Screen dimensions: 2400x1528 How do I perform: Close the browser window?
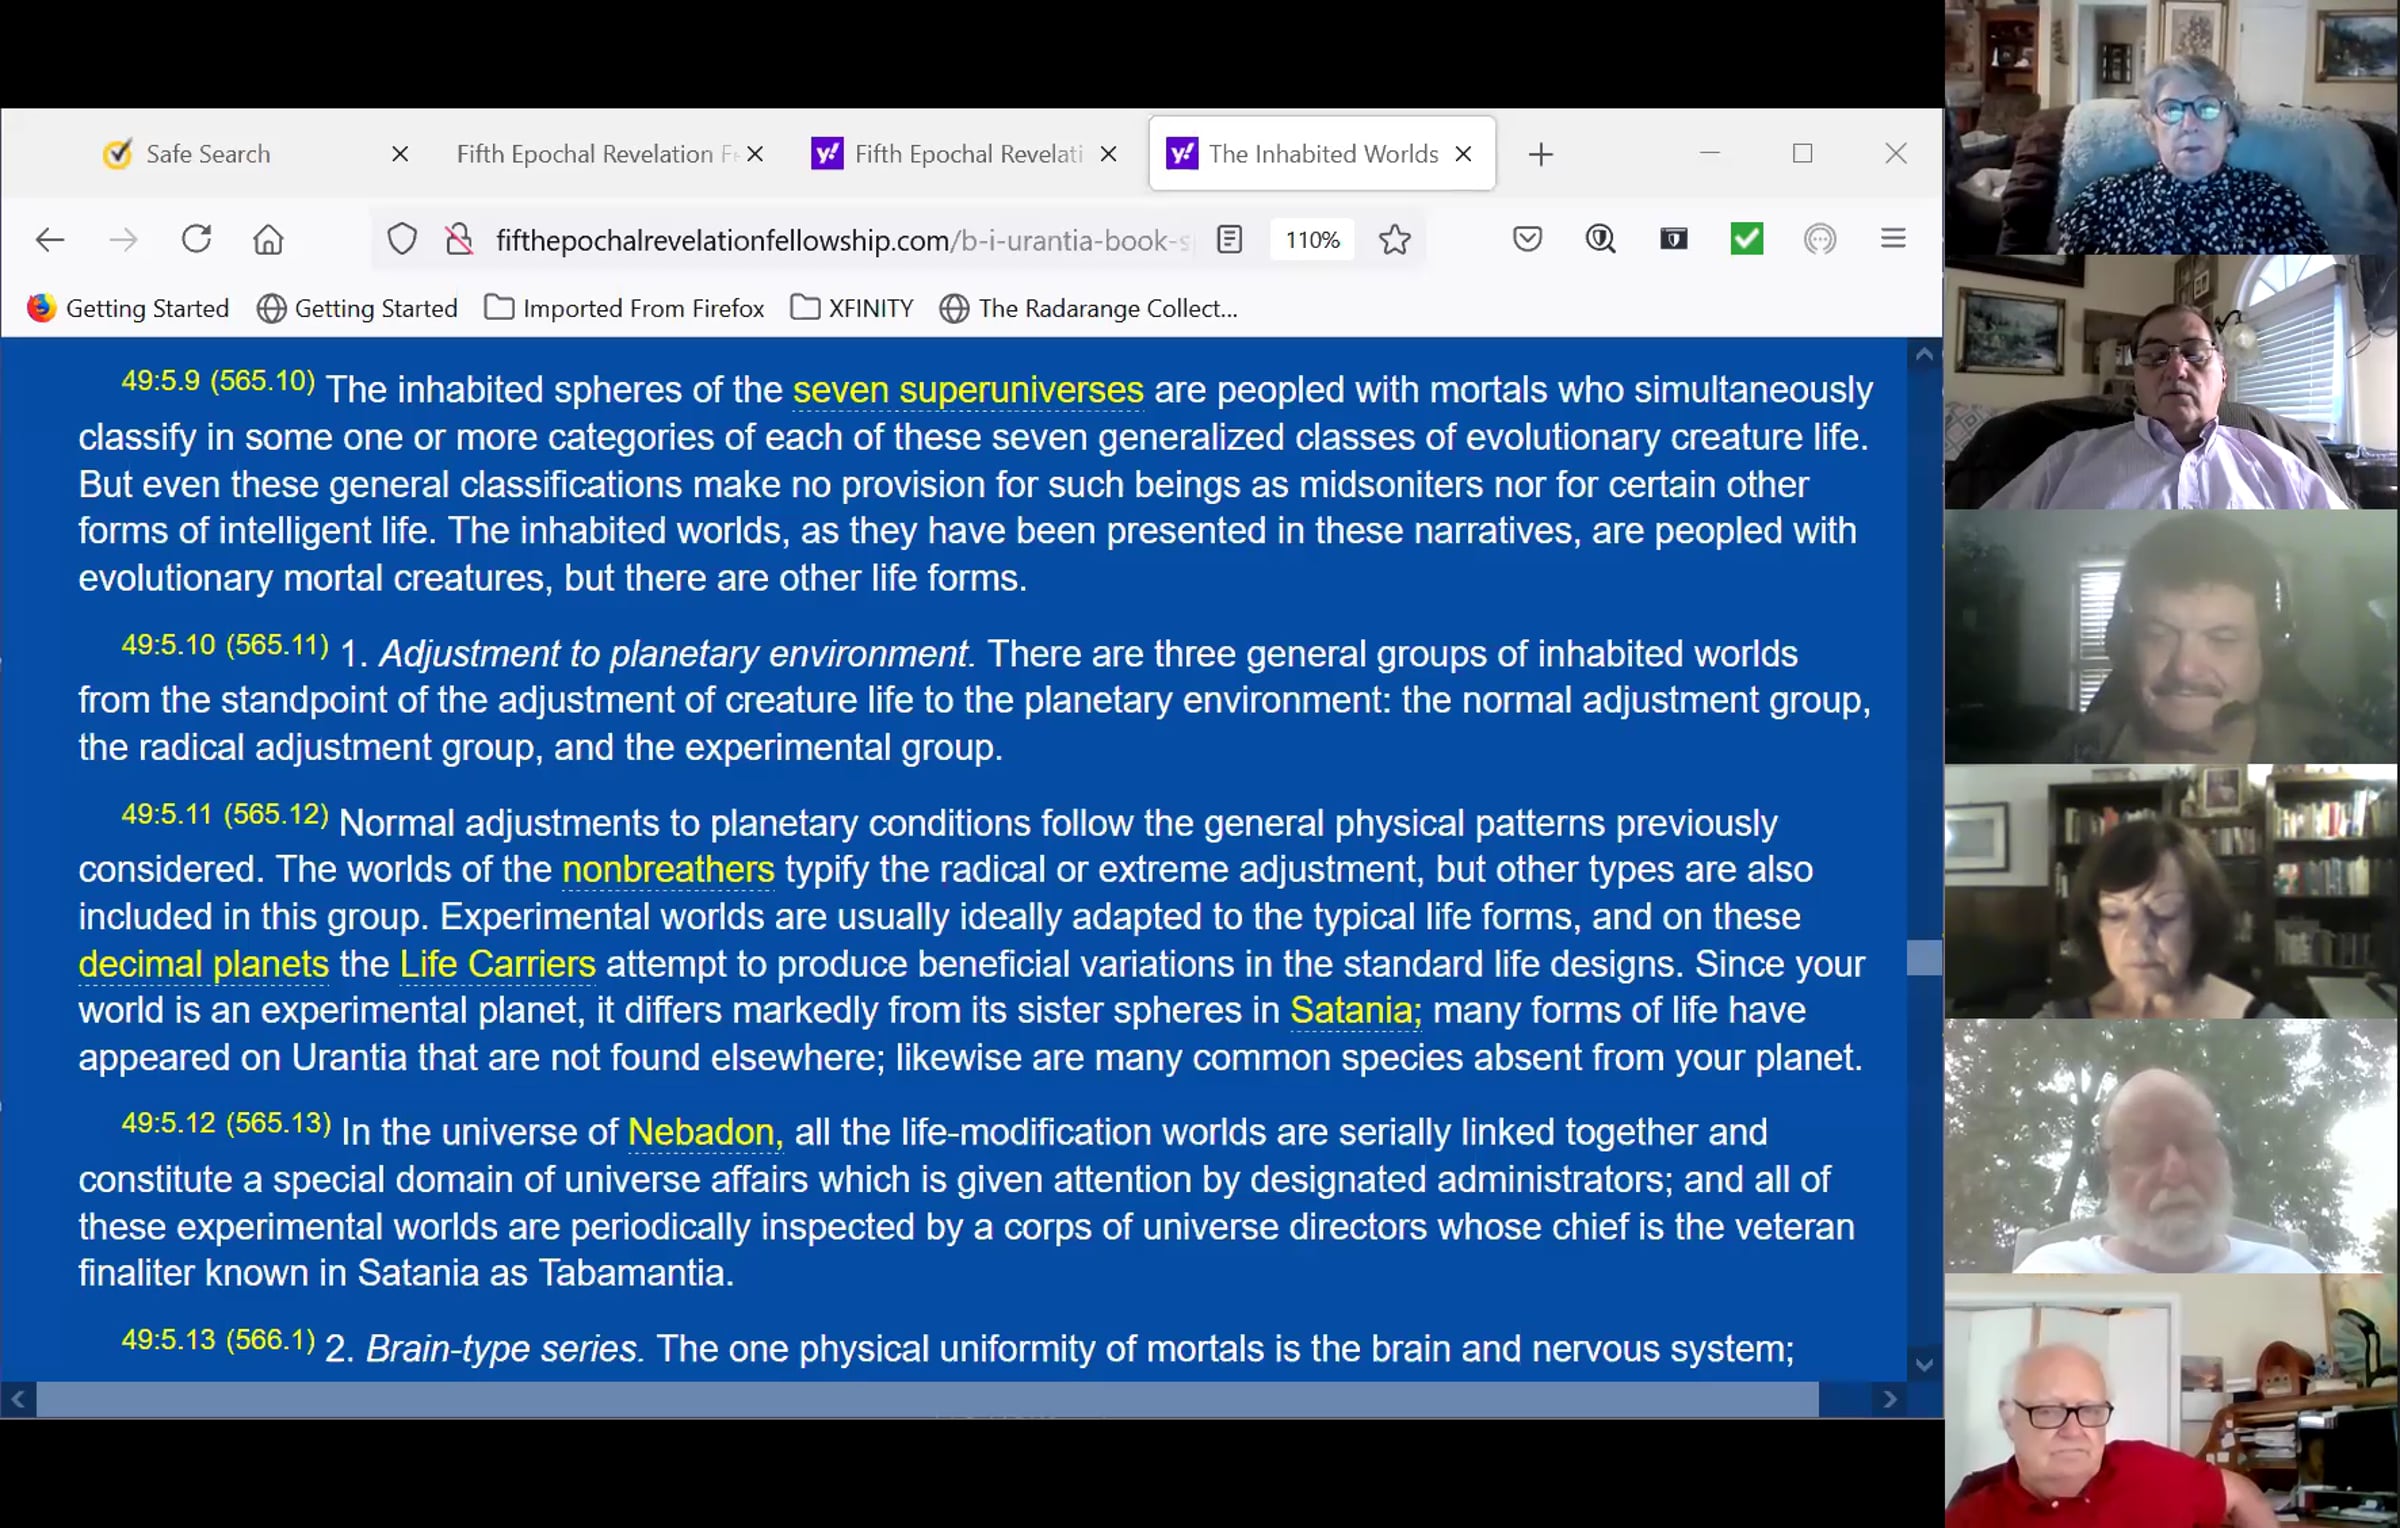point(1895,153)
